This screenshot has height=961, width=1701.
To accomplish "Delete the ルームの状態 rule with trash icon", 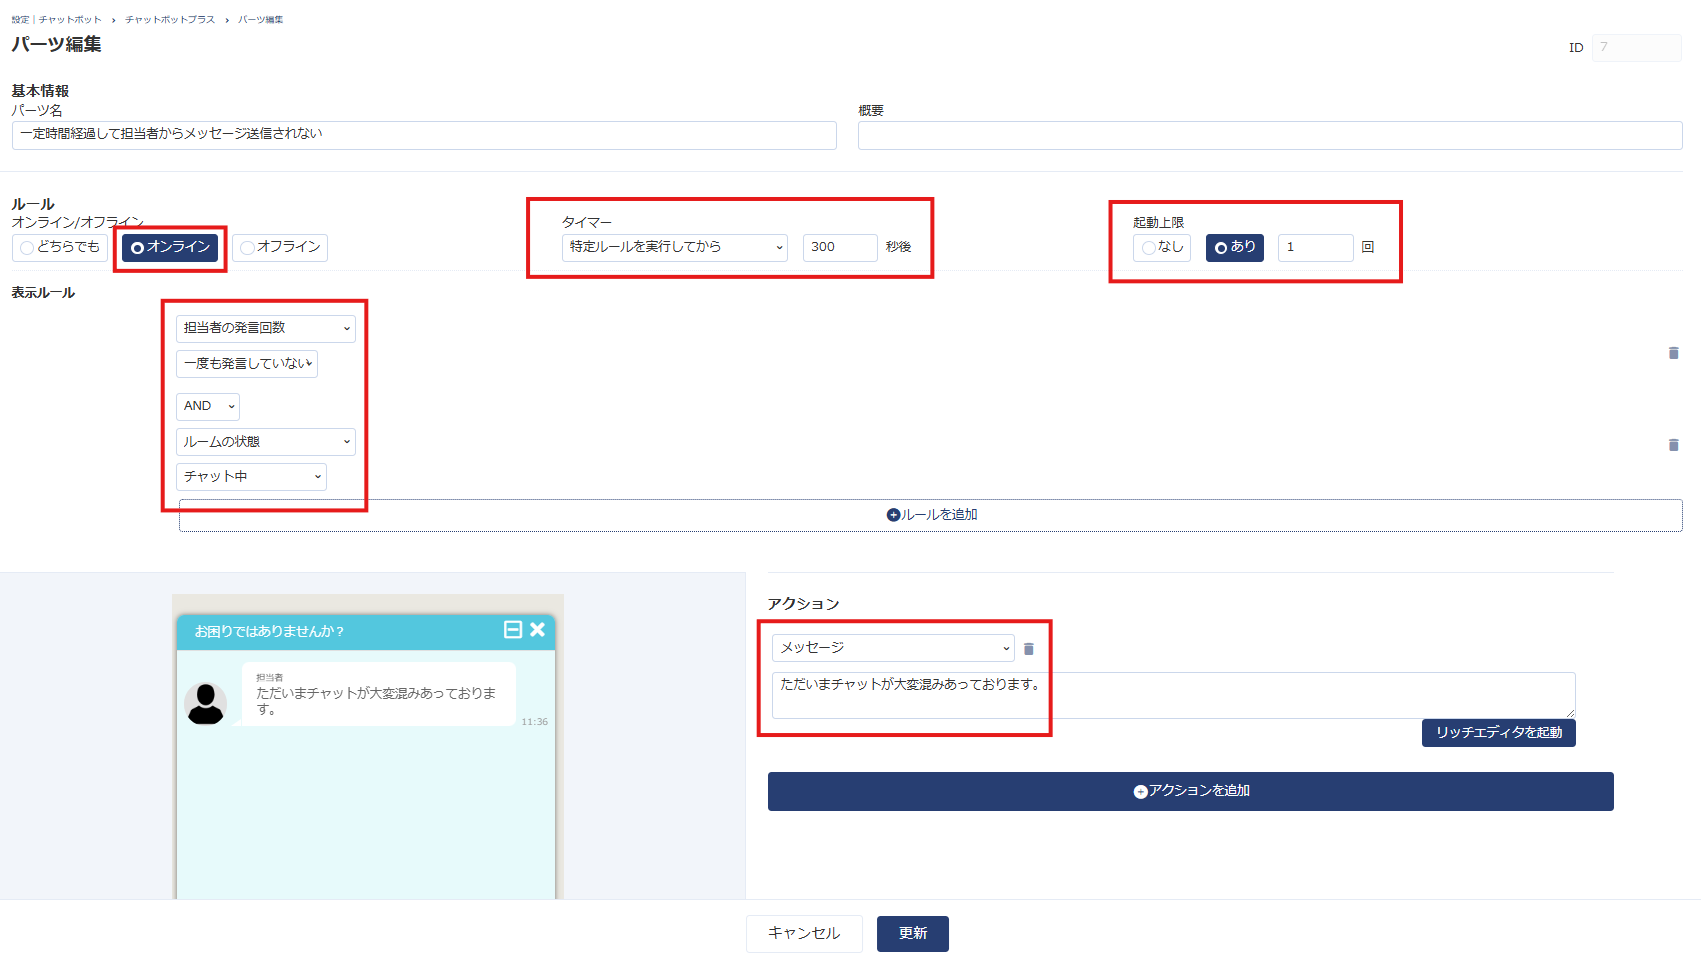I will click(x=1673, y=445).
